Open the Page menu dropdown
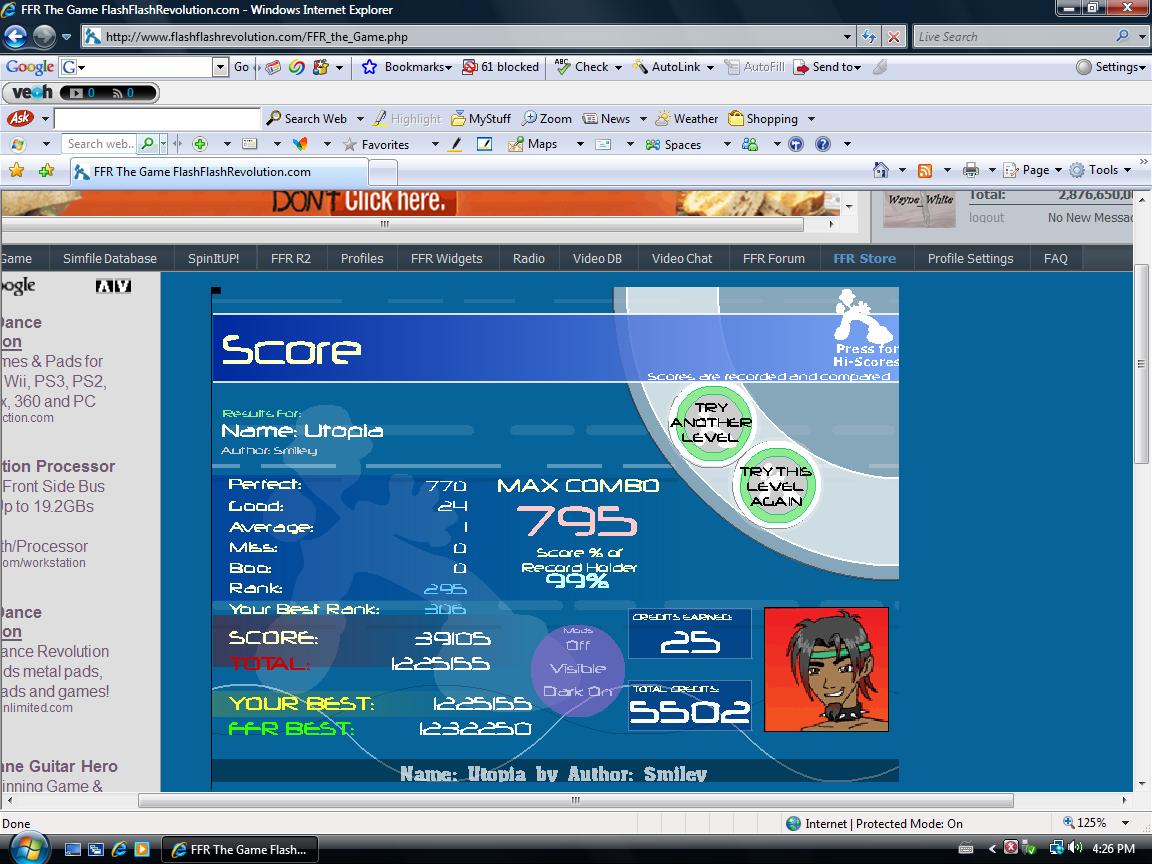Viewport: 1152px width, 864px height. tap(1032, 170)
